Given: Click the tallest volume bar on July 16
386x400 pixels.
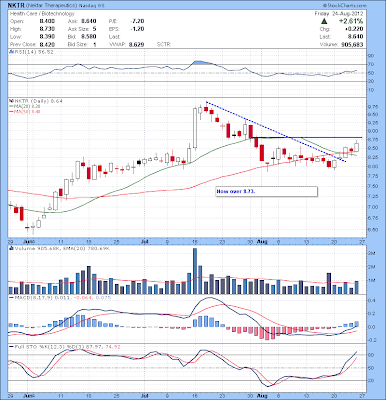Looking at the screenshot, I should tap(195, 271).
